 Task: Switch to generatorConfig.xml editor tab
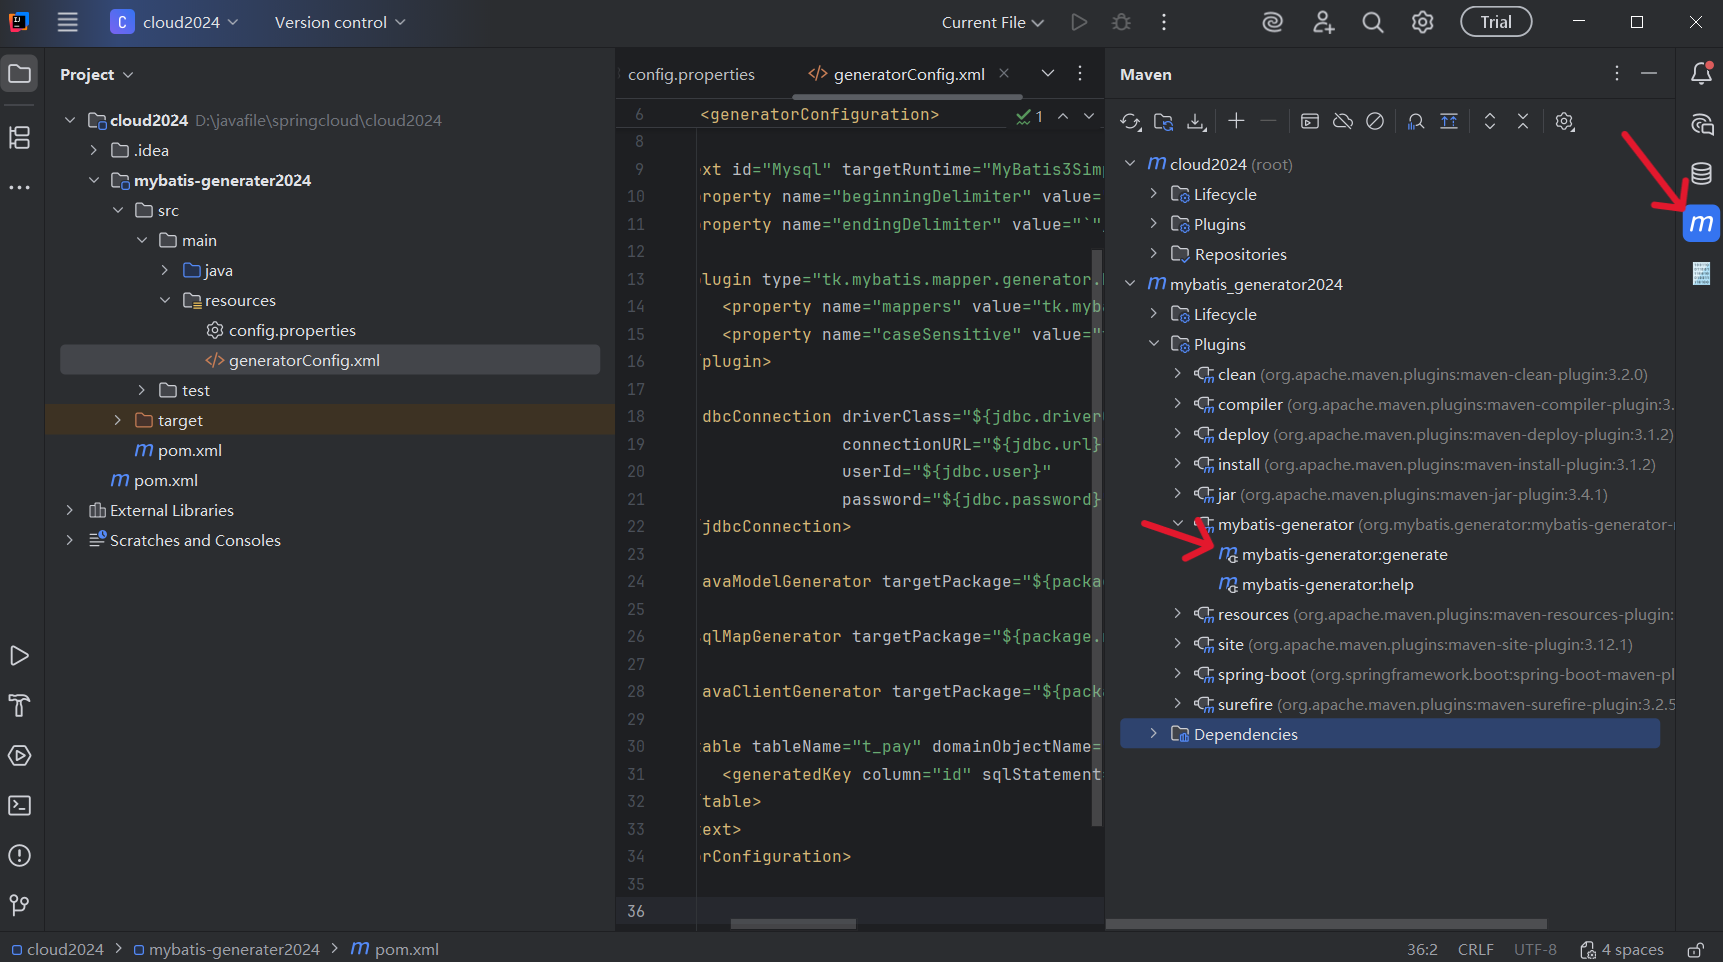909,74
